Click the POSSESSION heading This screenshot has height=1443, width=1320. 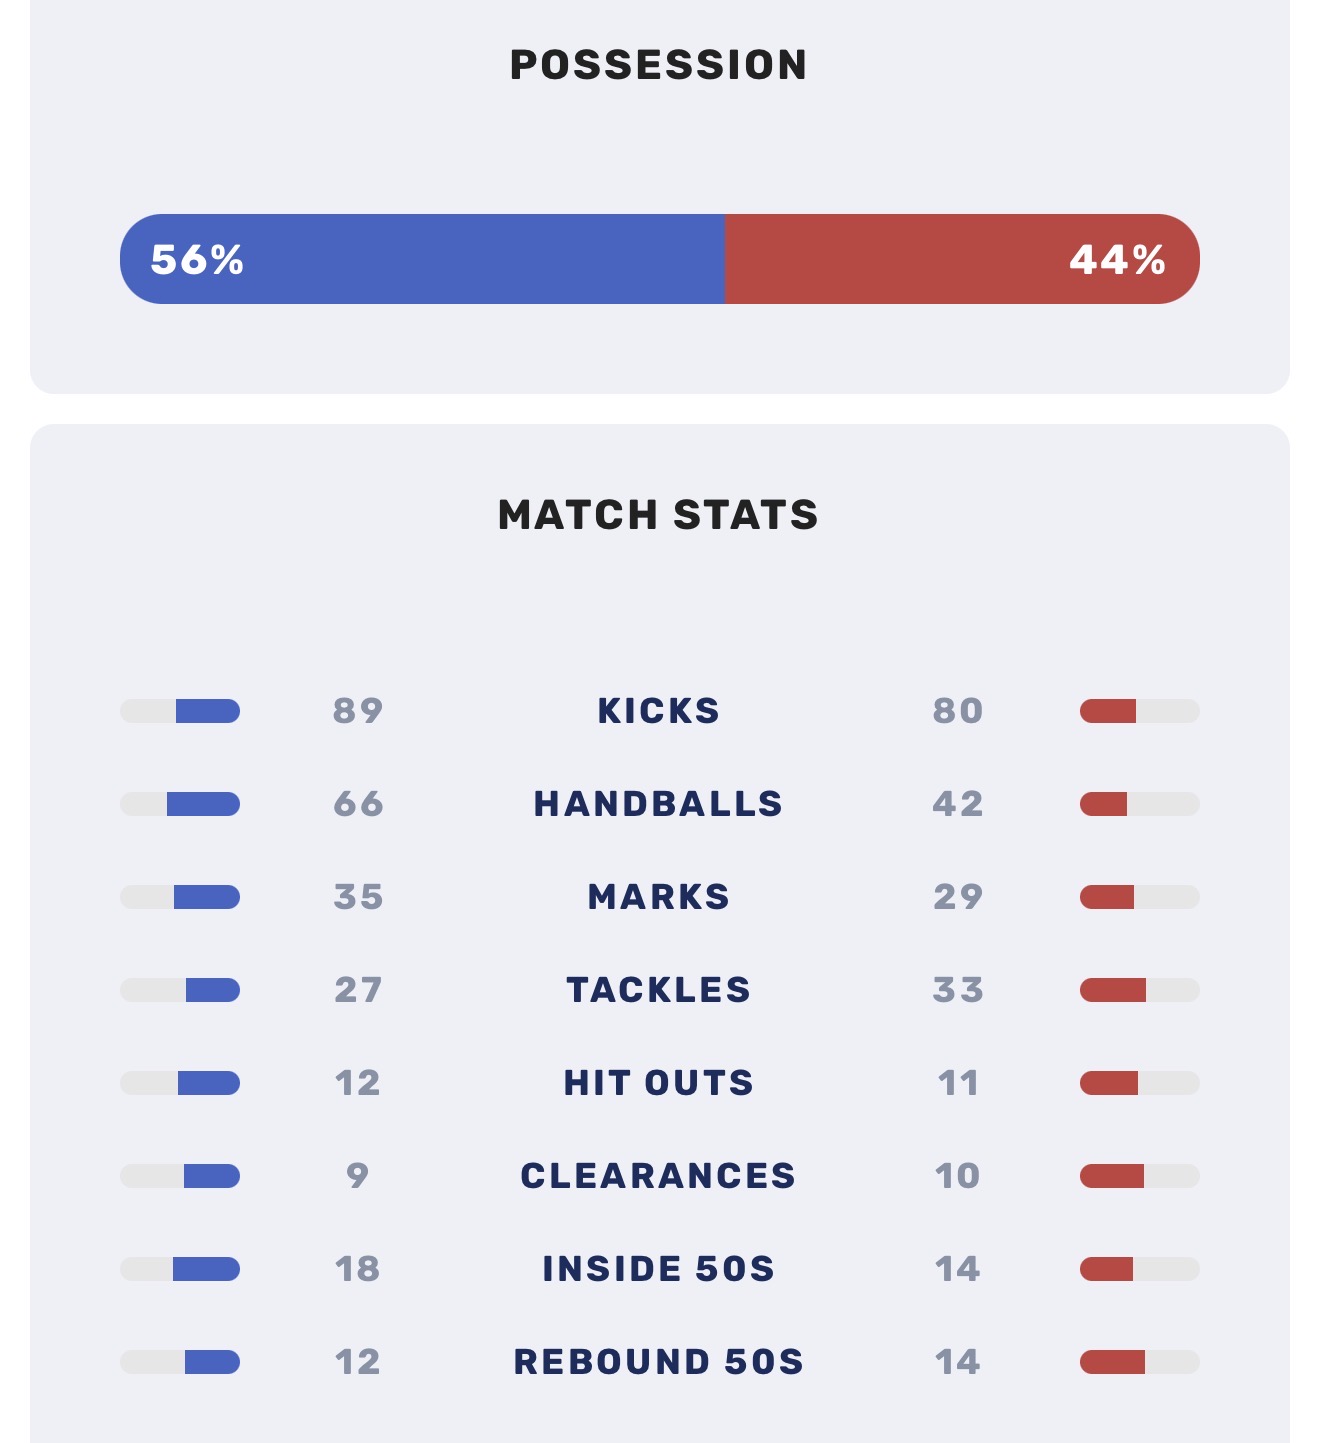coord(659,65)
